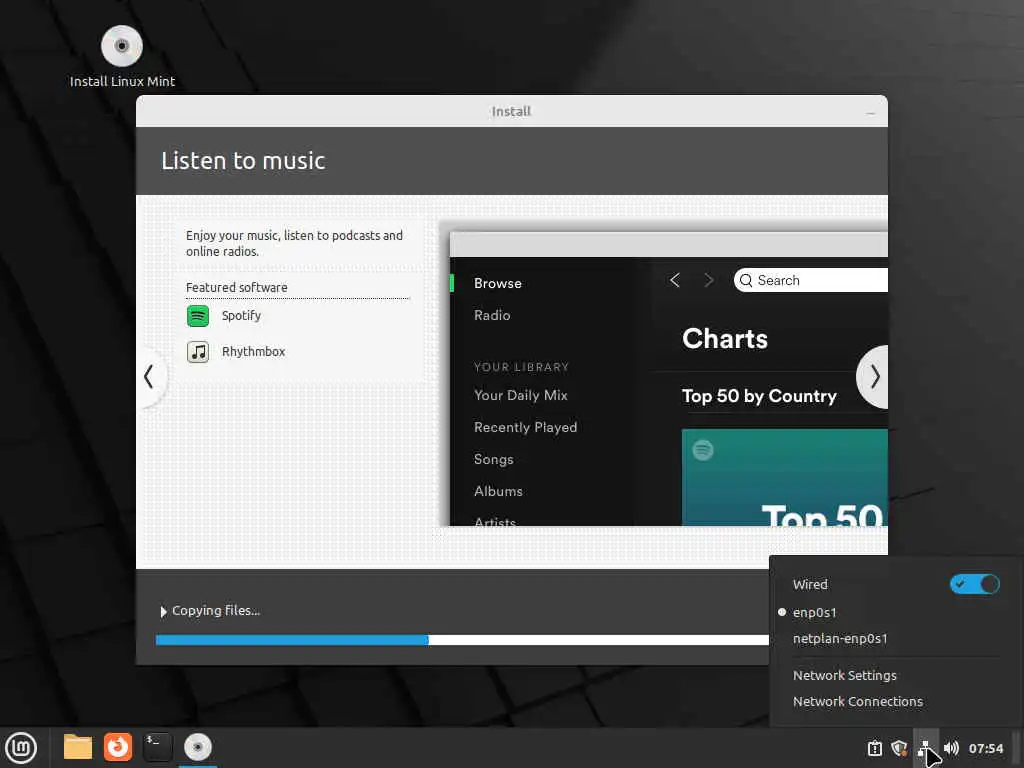Toggle the Wired network switch off
The height and width of the screenshot is (768, 1024).
[974, 584]
